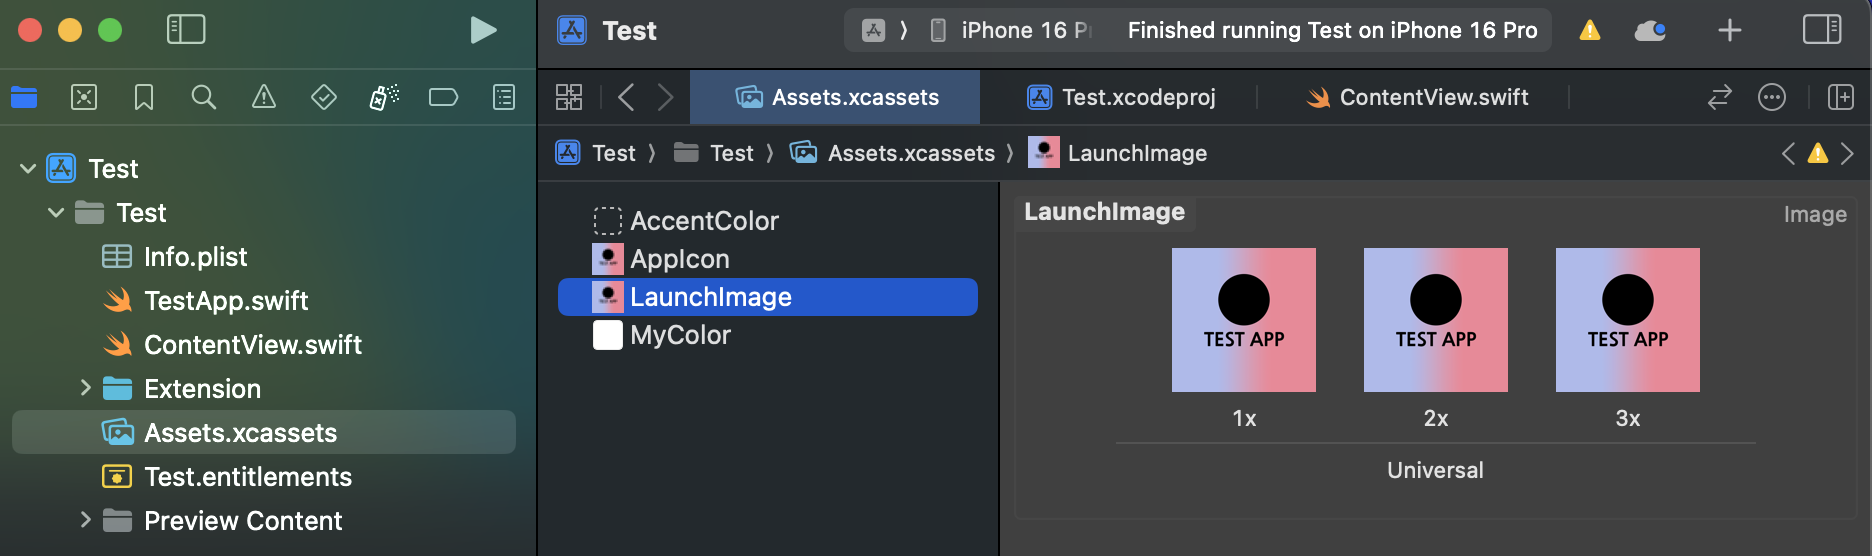The height and width of the screenshot is (556, 1872).
Task: Show the issue navigator
Action: (x=264, y=97)
